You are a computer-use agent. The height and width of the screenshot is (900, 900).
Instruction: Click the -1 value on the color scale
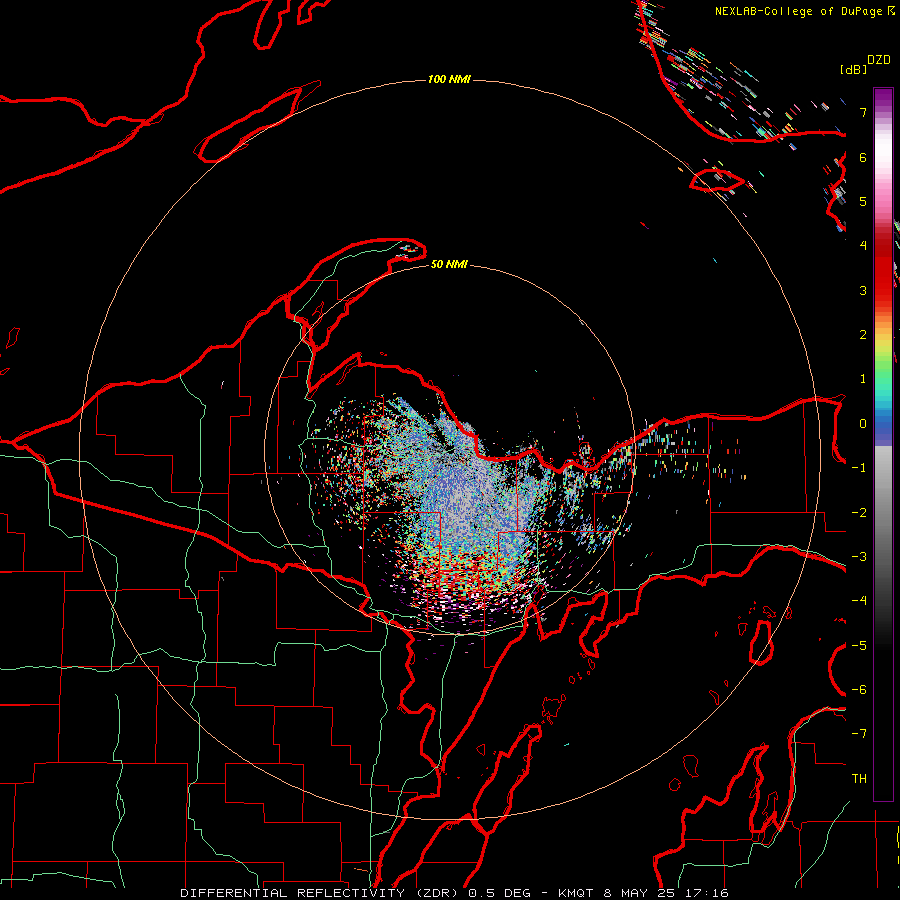(x=859, y=468)
